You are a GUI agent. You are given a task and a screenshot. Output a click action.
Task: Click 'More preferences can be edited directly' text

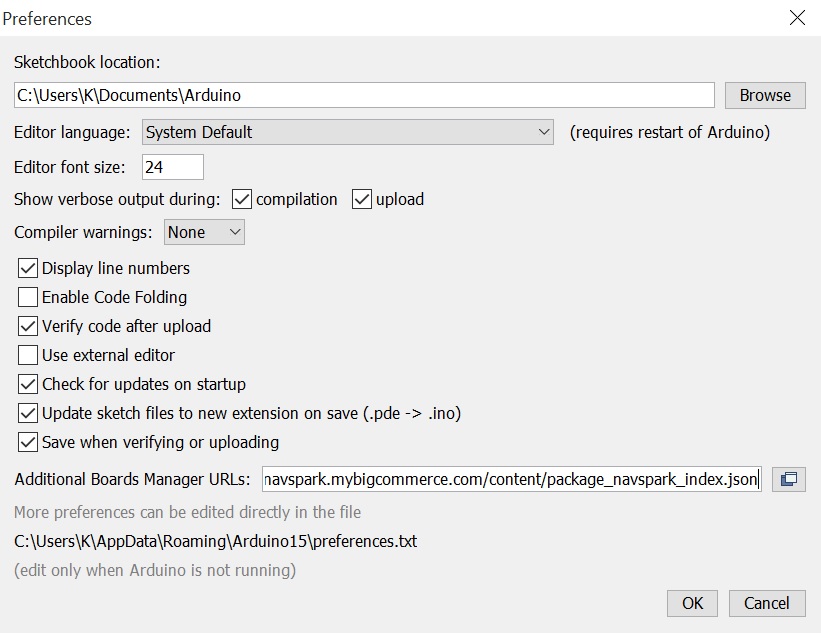(x=187, y=512)
